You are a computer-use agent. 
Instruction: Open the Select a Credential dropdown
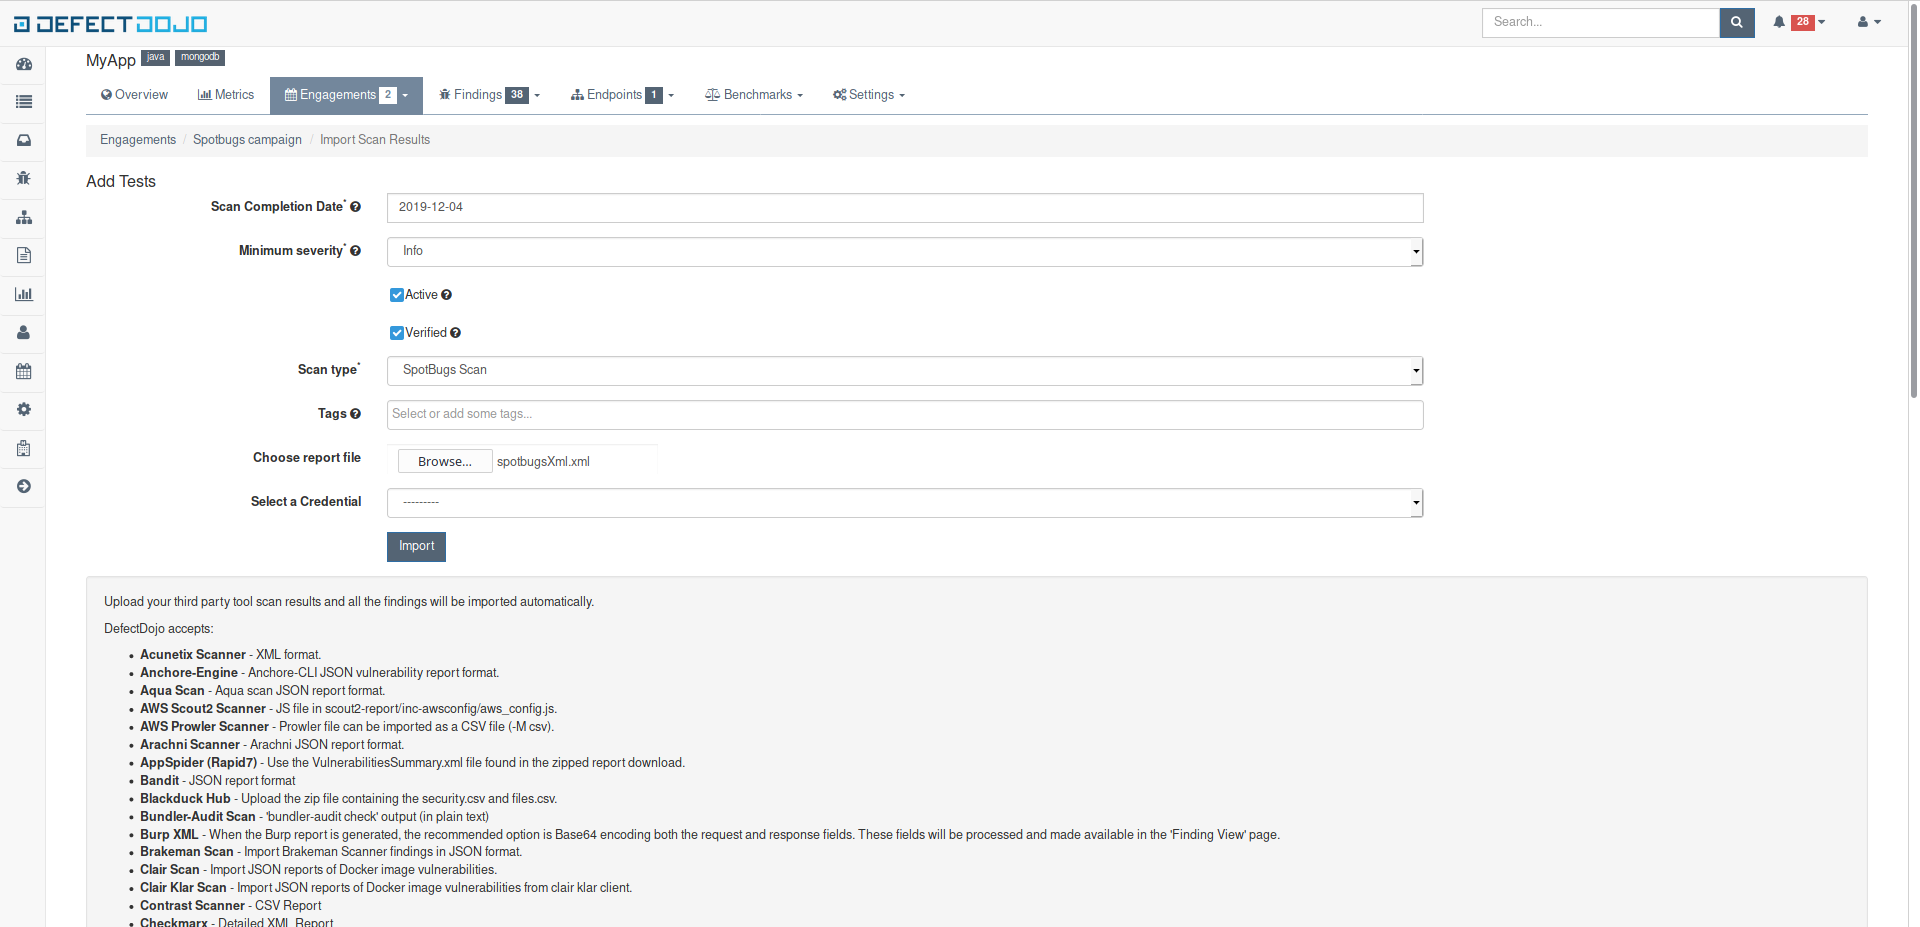click(905, 503)
